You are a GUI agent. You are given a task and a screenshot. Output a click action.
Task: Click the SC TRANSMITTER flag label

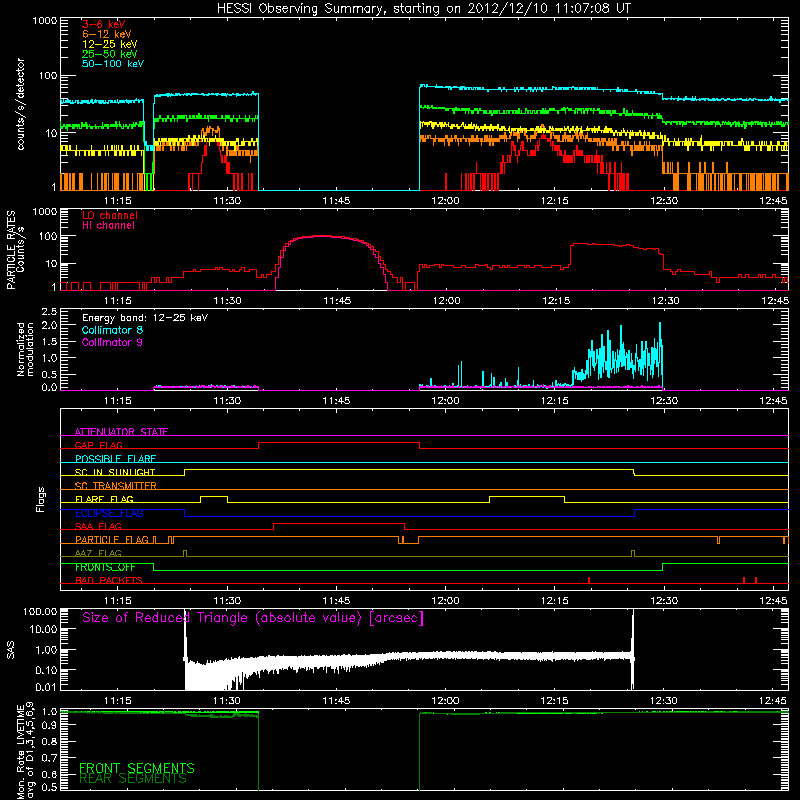point(115,485)
